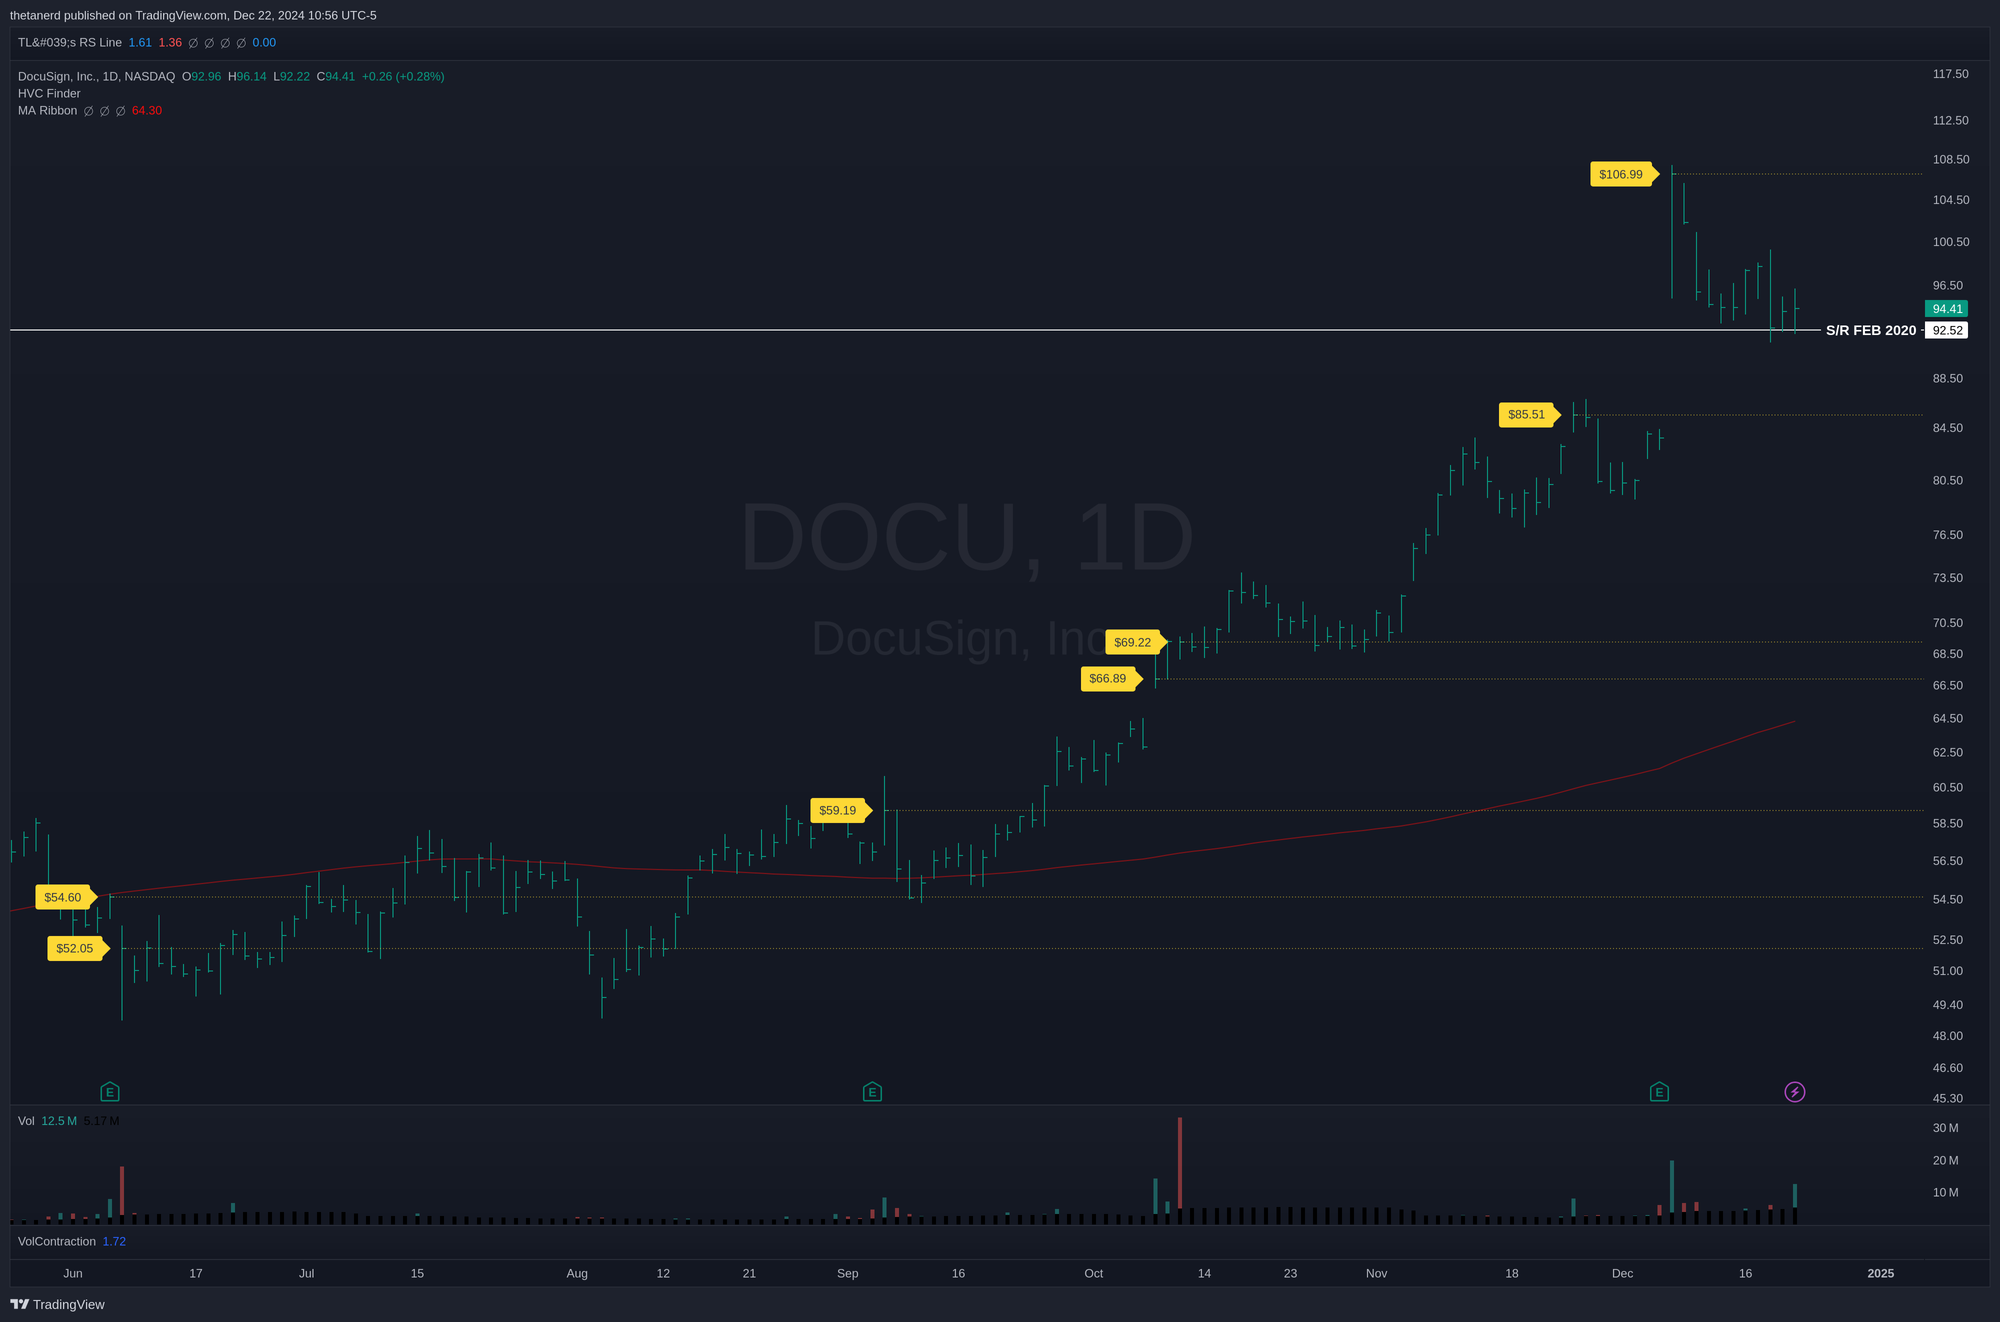The width and height of the screenshot is (2000, 1322).
Task: Click the 117.50 price axis label
Action: 1950,74
